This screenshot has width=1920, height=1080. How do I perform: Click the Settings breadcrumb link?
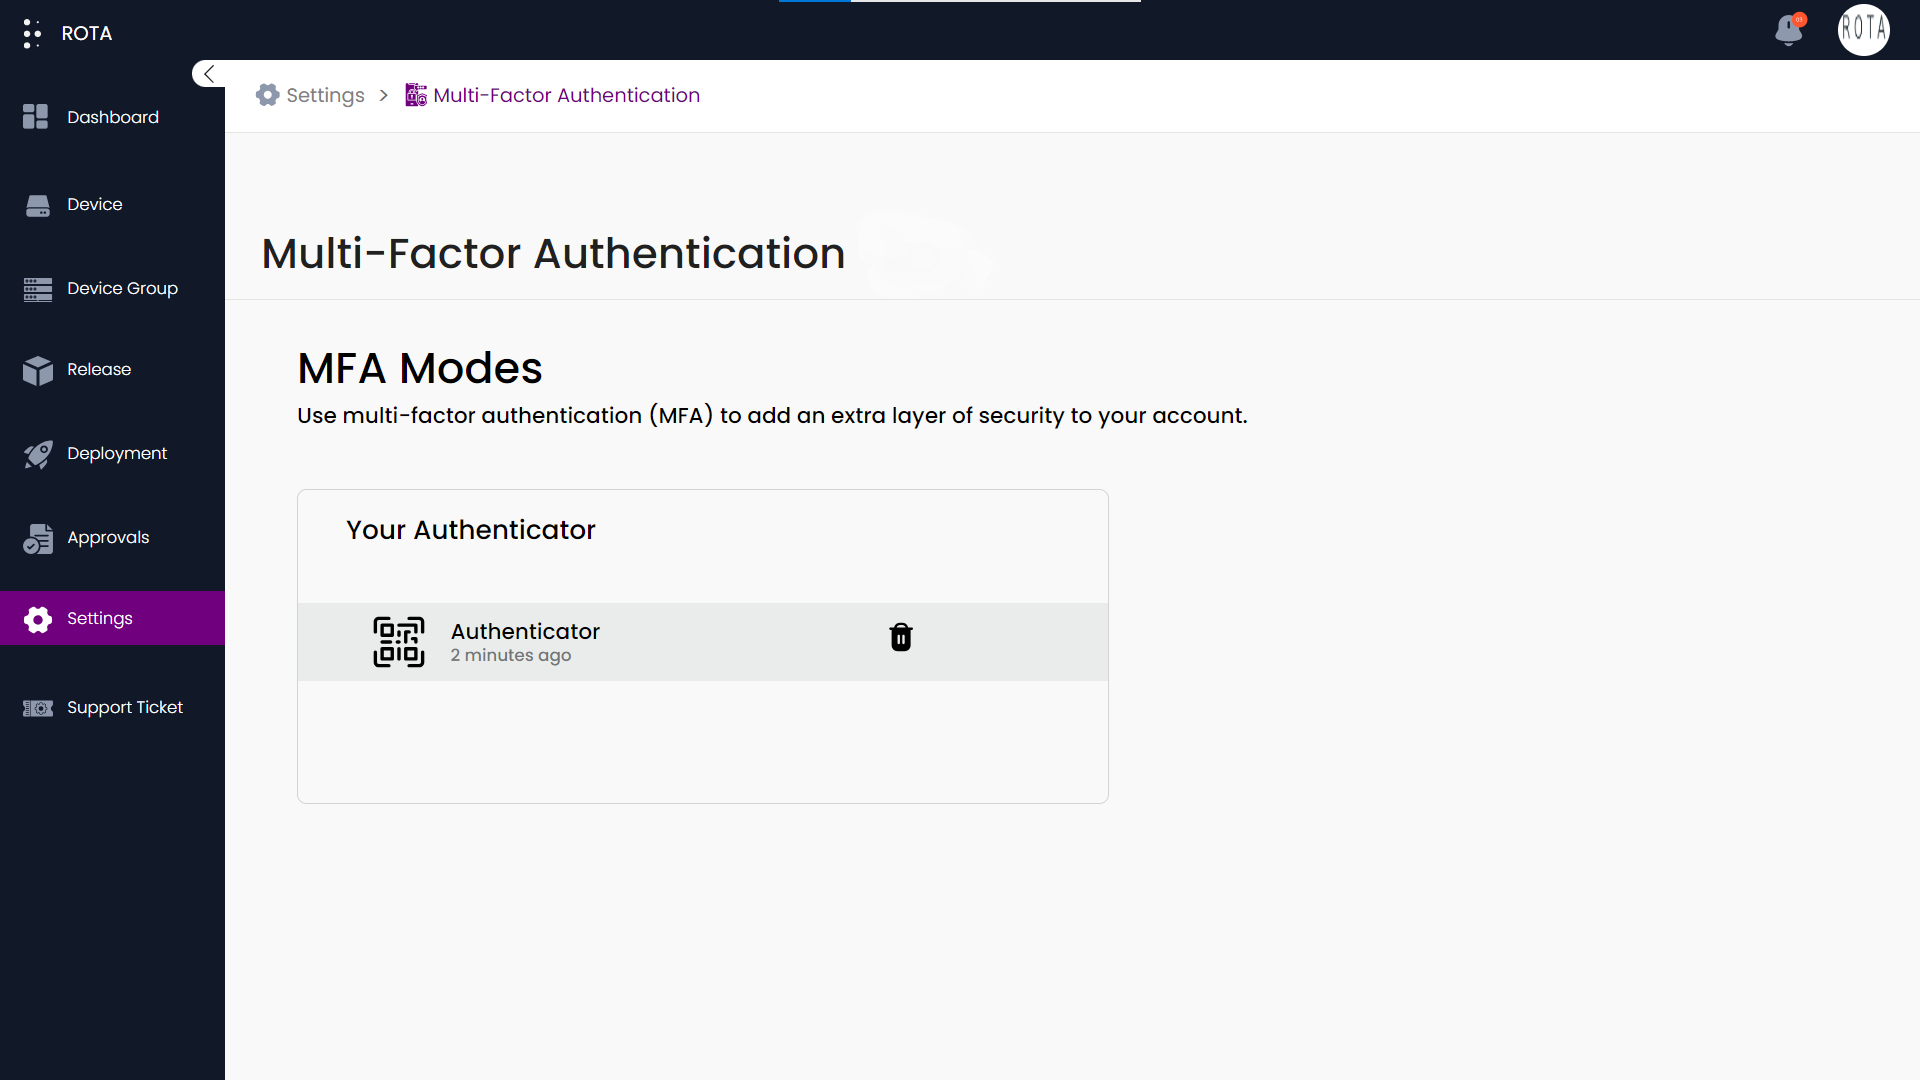[325, 95]
